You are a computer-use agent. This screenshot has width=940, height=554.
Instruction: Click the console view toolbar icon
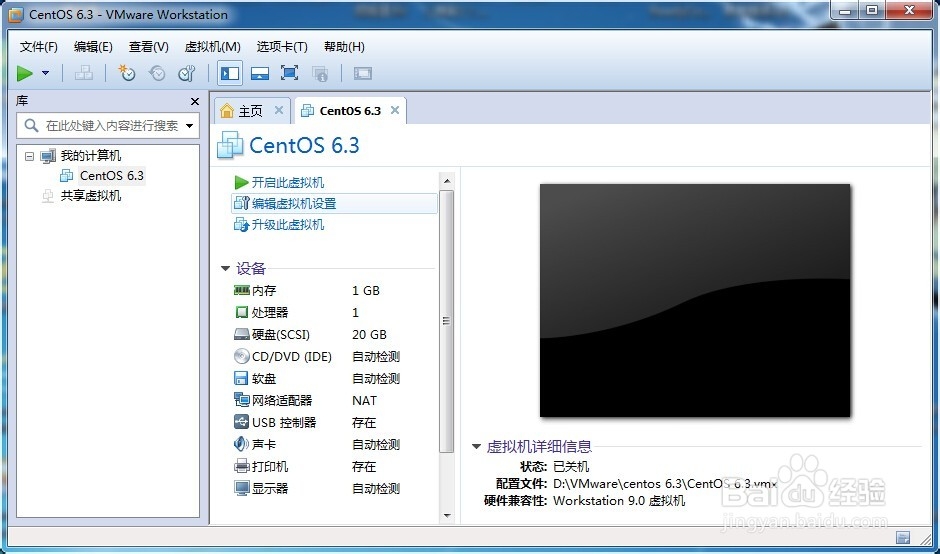coord(363,74)
